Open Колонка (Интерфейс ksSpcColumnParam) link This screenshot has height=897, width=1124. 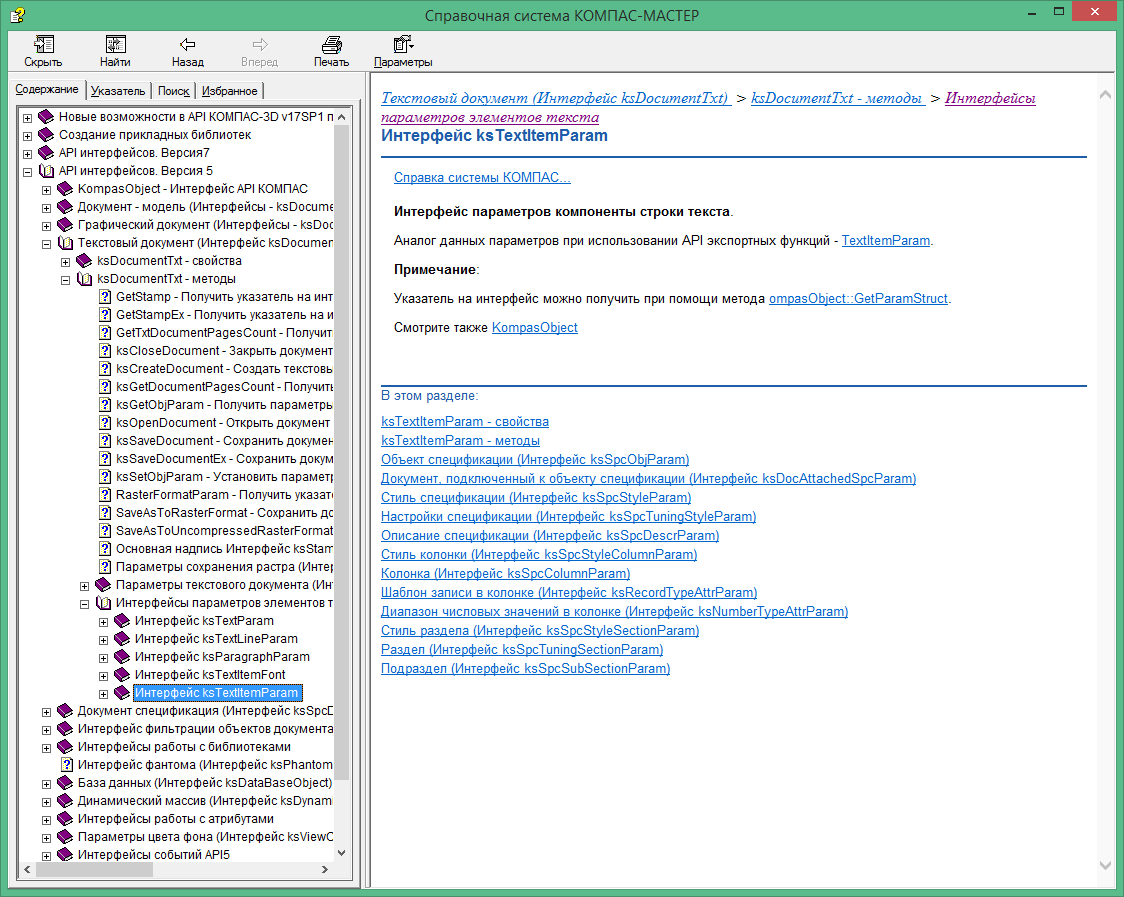505,574
